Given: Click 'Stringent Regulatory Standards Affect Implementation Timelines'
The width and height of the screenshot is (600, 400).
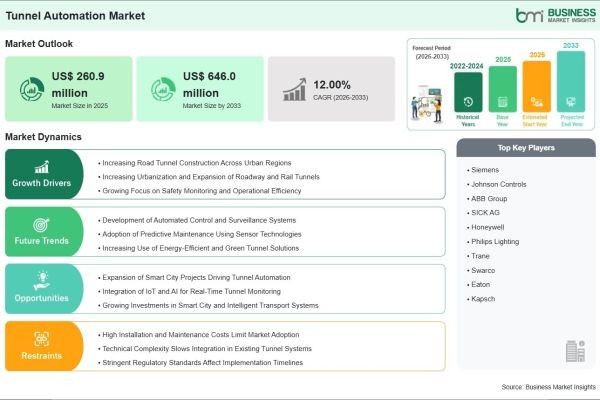Looking at the screenshot, I should point(201,362).
